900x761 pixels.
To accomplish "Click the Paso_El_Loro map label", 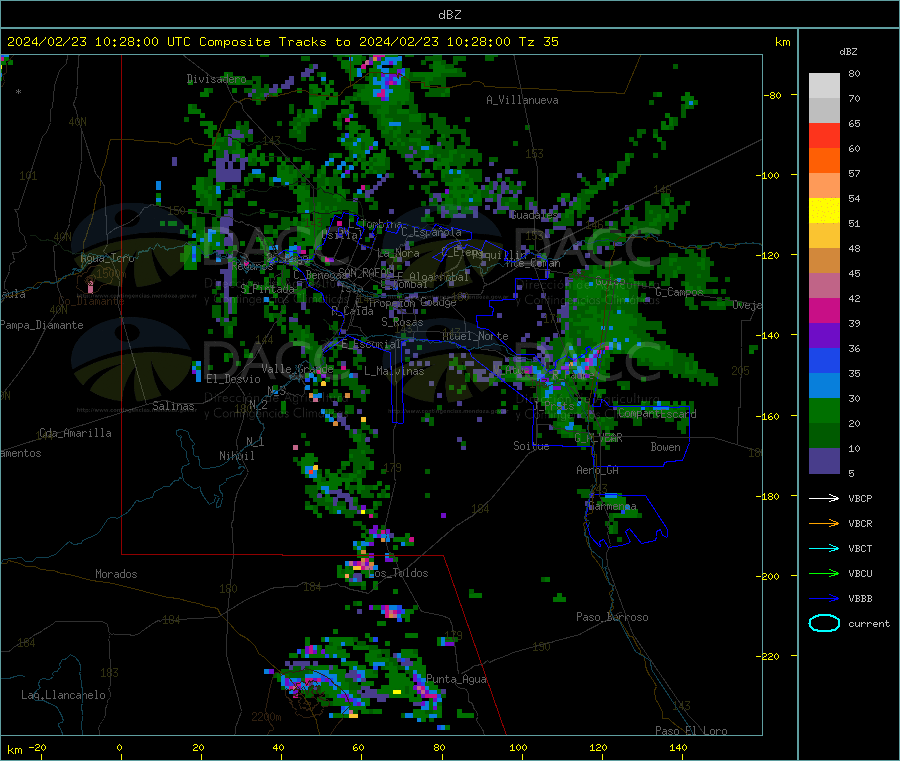I will 691,731.
